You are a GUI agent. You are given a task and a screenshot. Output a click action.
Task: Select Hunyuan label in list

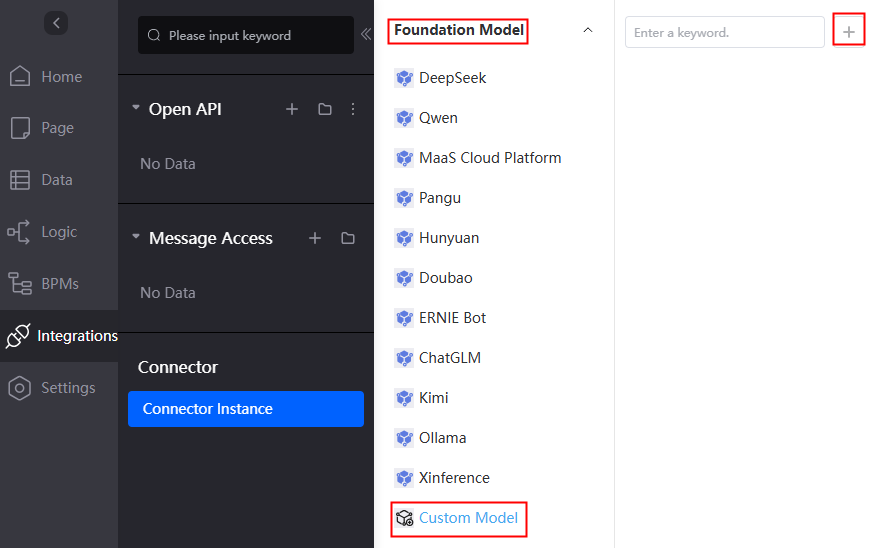coord(449,238)
